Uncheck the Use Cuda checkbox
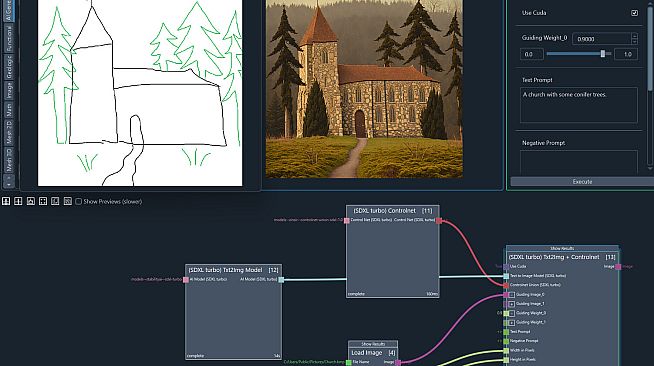Viewport: 654px width, 366px height. coord(634,13)
